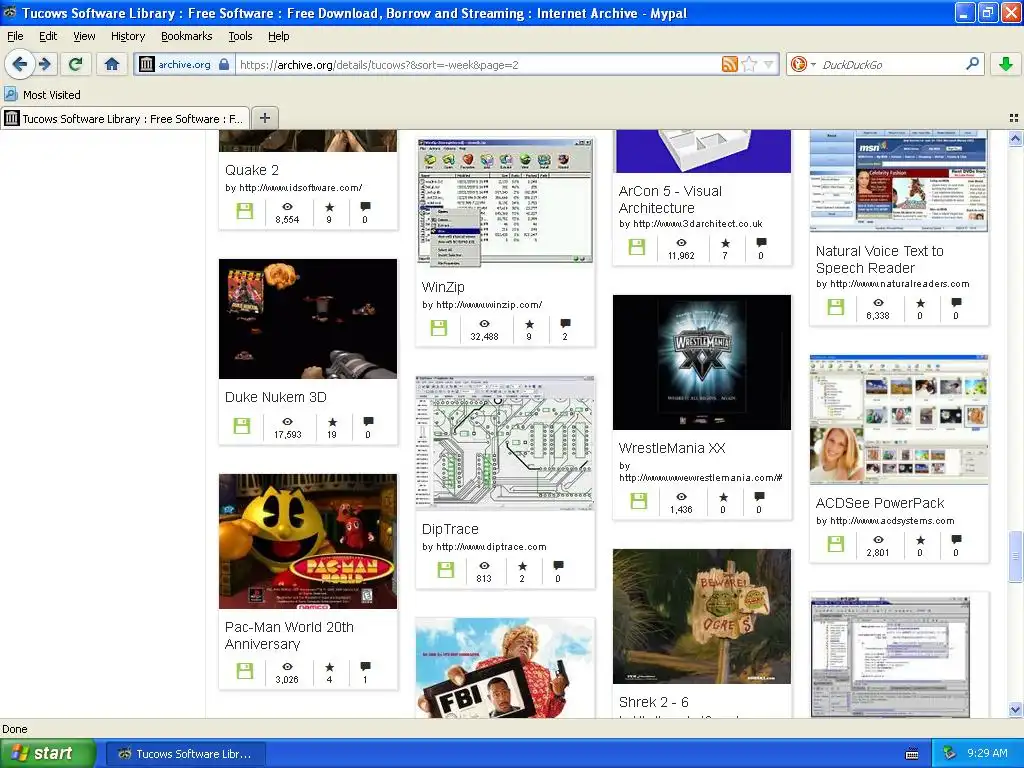Open the ACDSee PowerPack title link

pyautogui.click(x=880, y=503)
